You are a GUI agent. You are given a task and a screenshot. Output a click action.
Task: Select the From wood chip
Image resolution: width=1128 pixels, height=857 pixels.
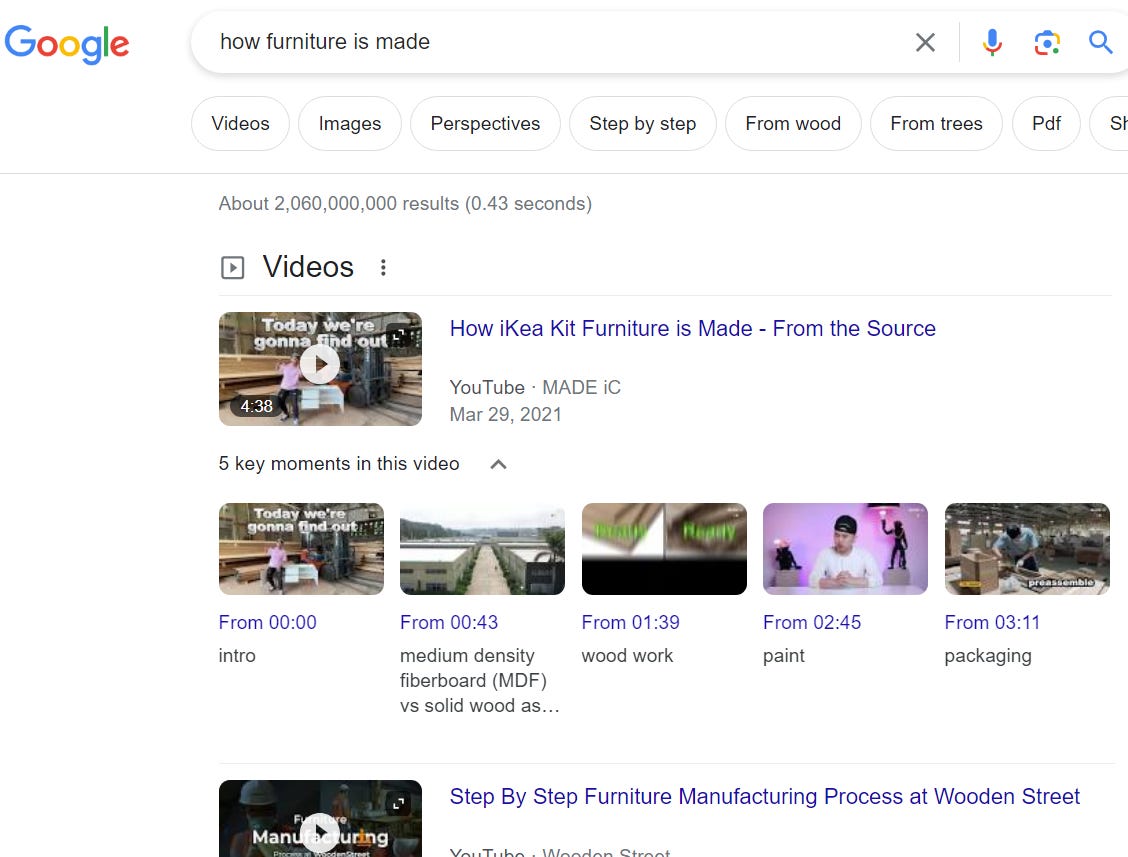793,124
